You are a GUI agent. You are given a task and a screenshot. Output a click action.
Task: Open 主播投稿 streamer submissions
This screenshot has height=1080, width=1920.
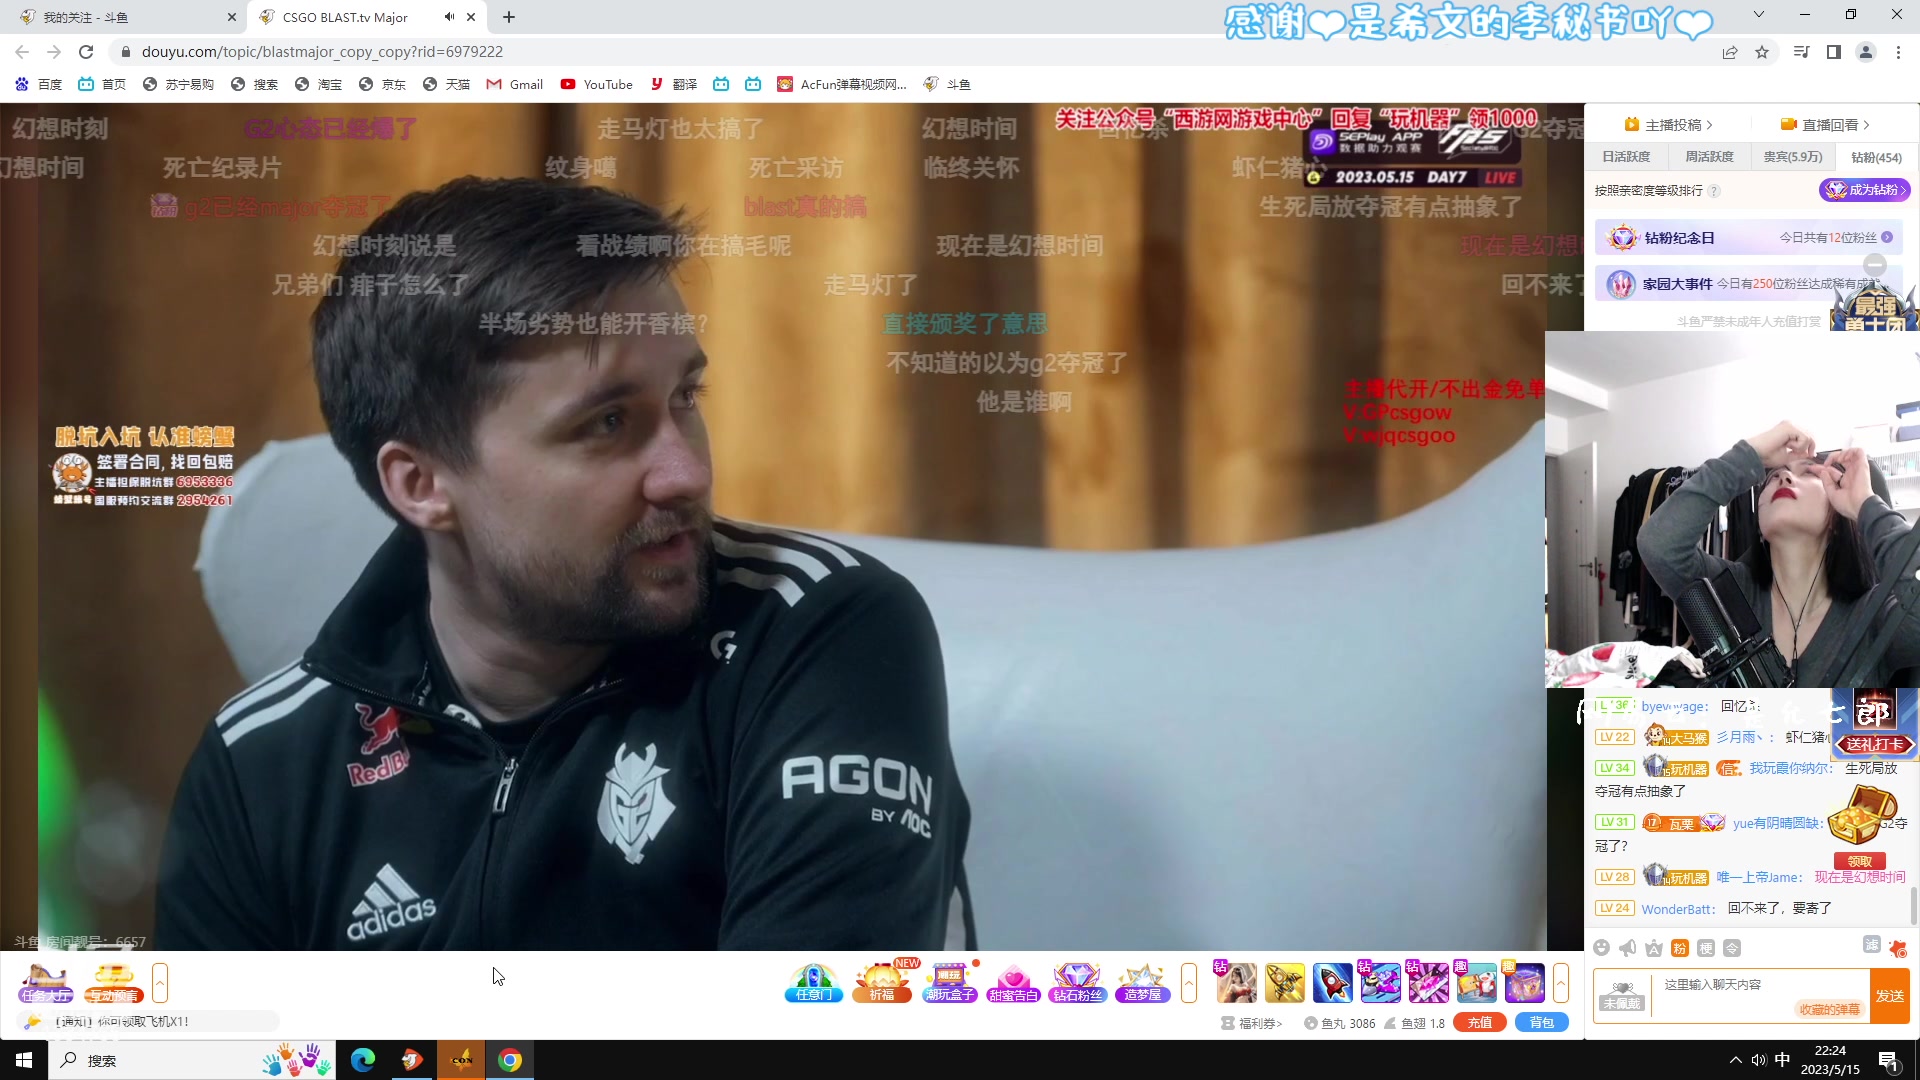[x=1669, y=125]
